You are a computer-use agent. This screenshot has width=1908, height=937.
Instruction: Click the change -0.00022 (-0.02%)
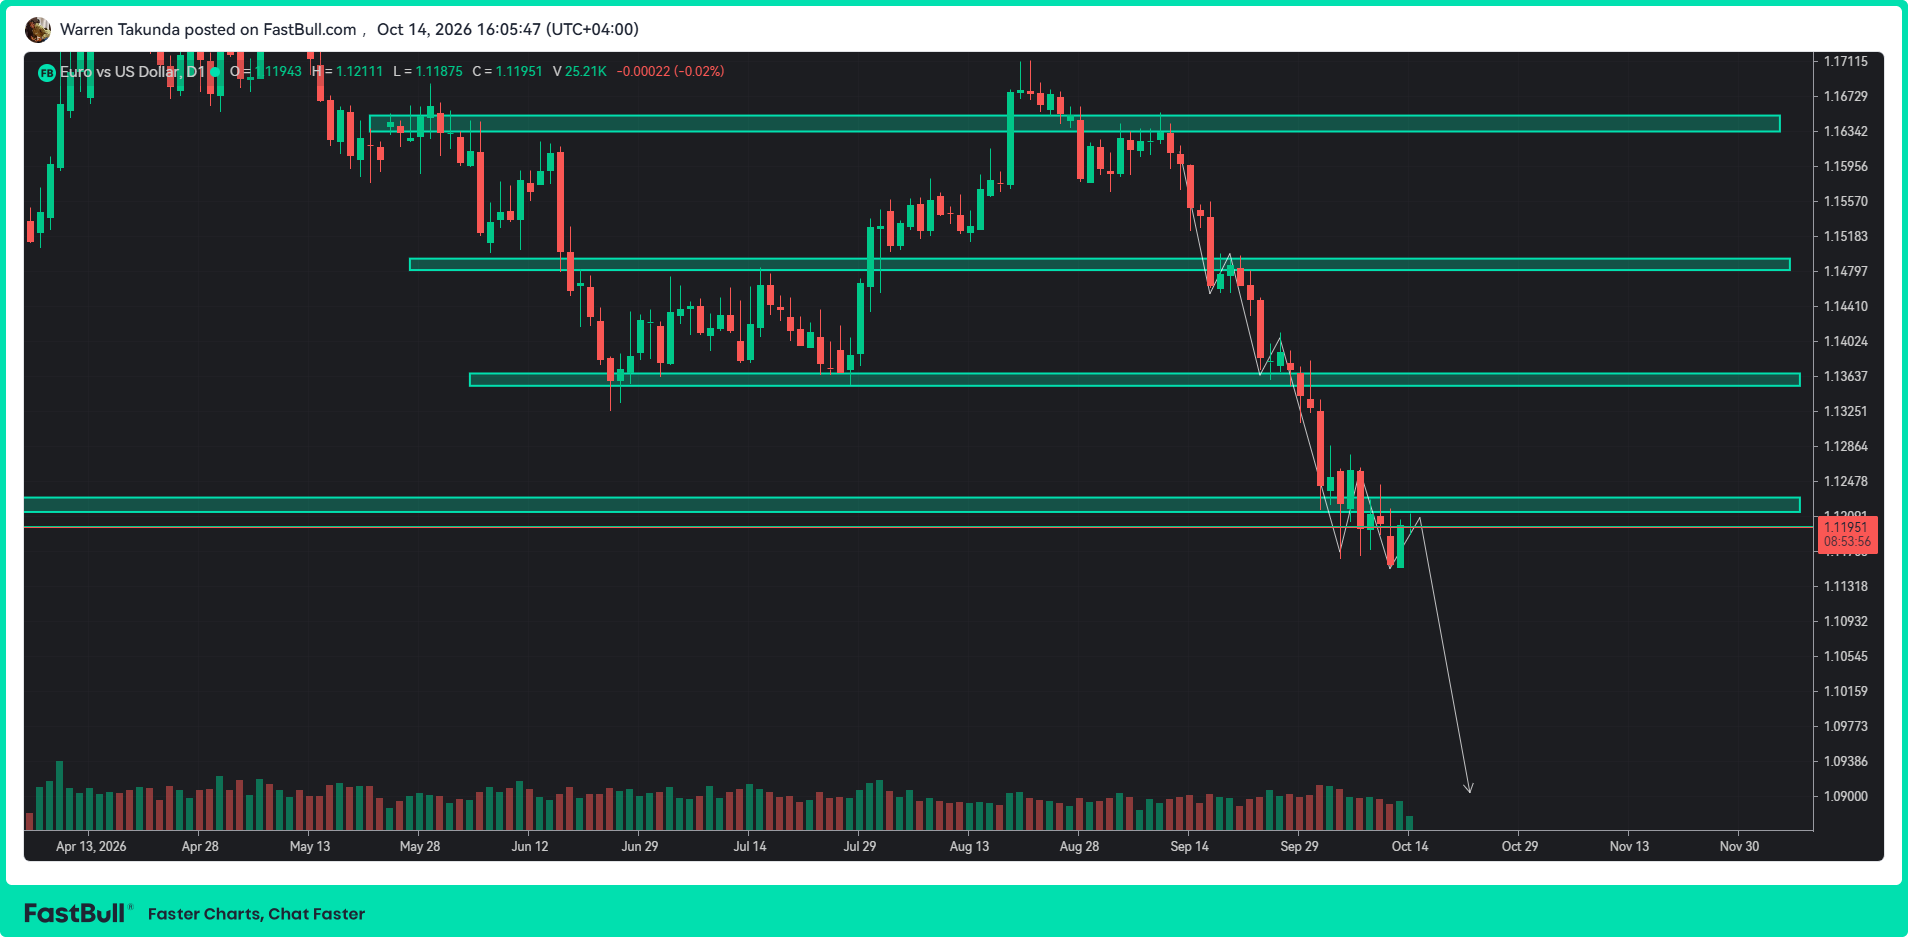670,71
